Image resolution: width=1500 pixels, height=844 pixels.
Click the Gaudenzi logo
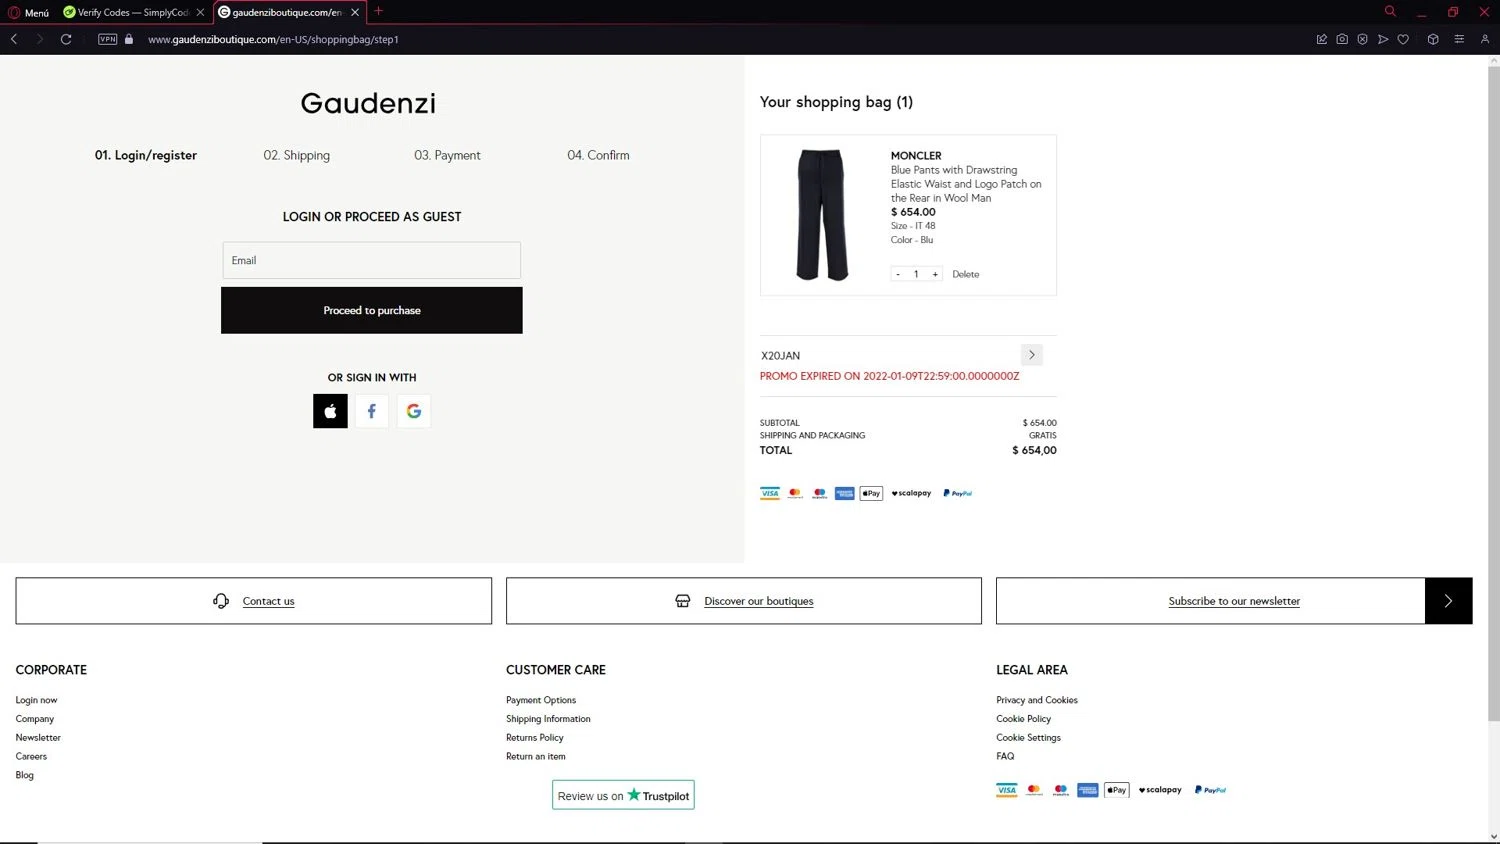pyautogui.click(x=368, y=103)
